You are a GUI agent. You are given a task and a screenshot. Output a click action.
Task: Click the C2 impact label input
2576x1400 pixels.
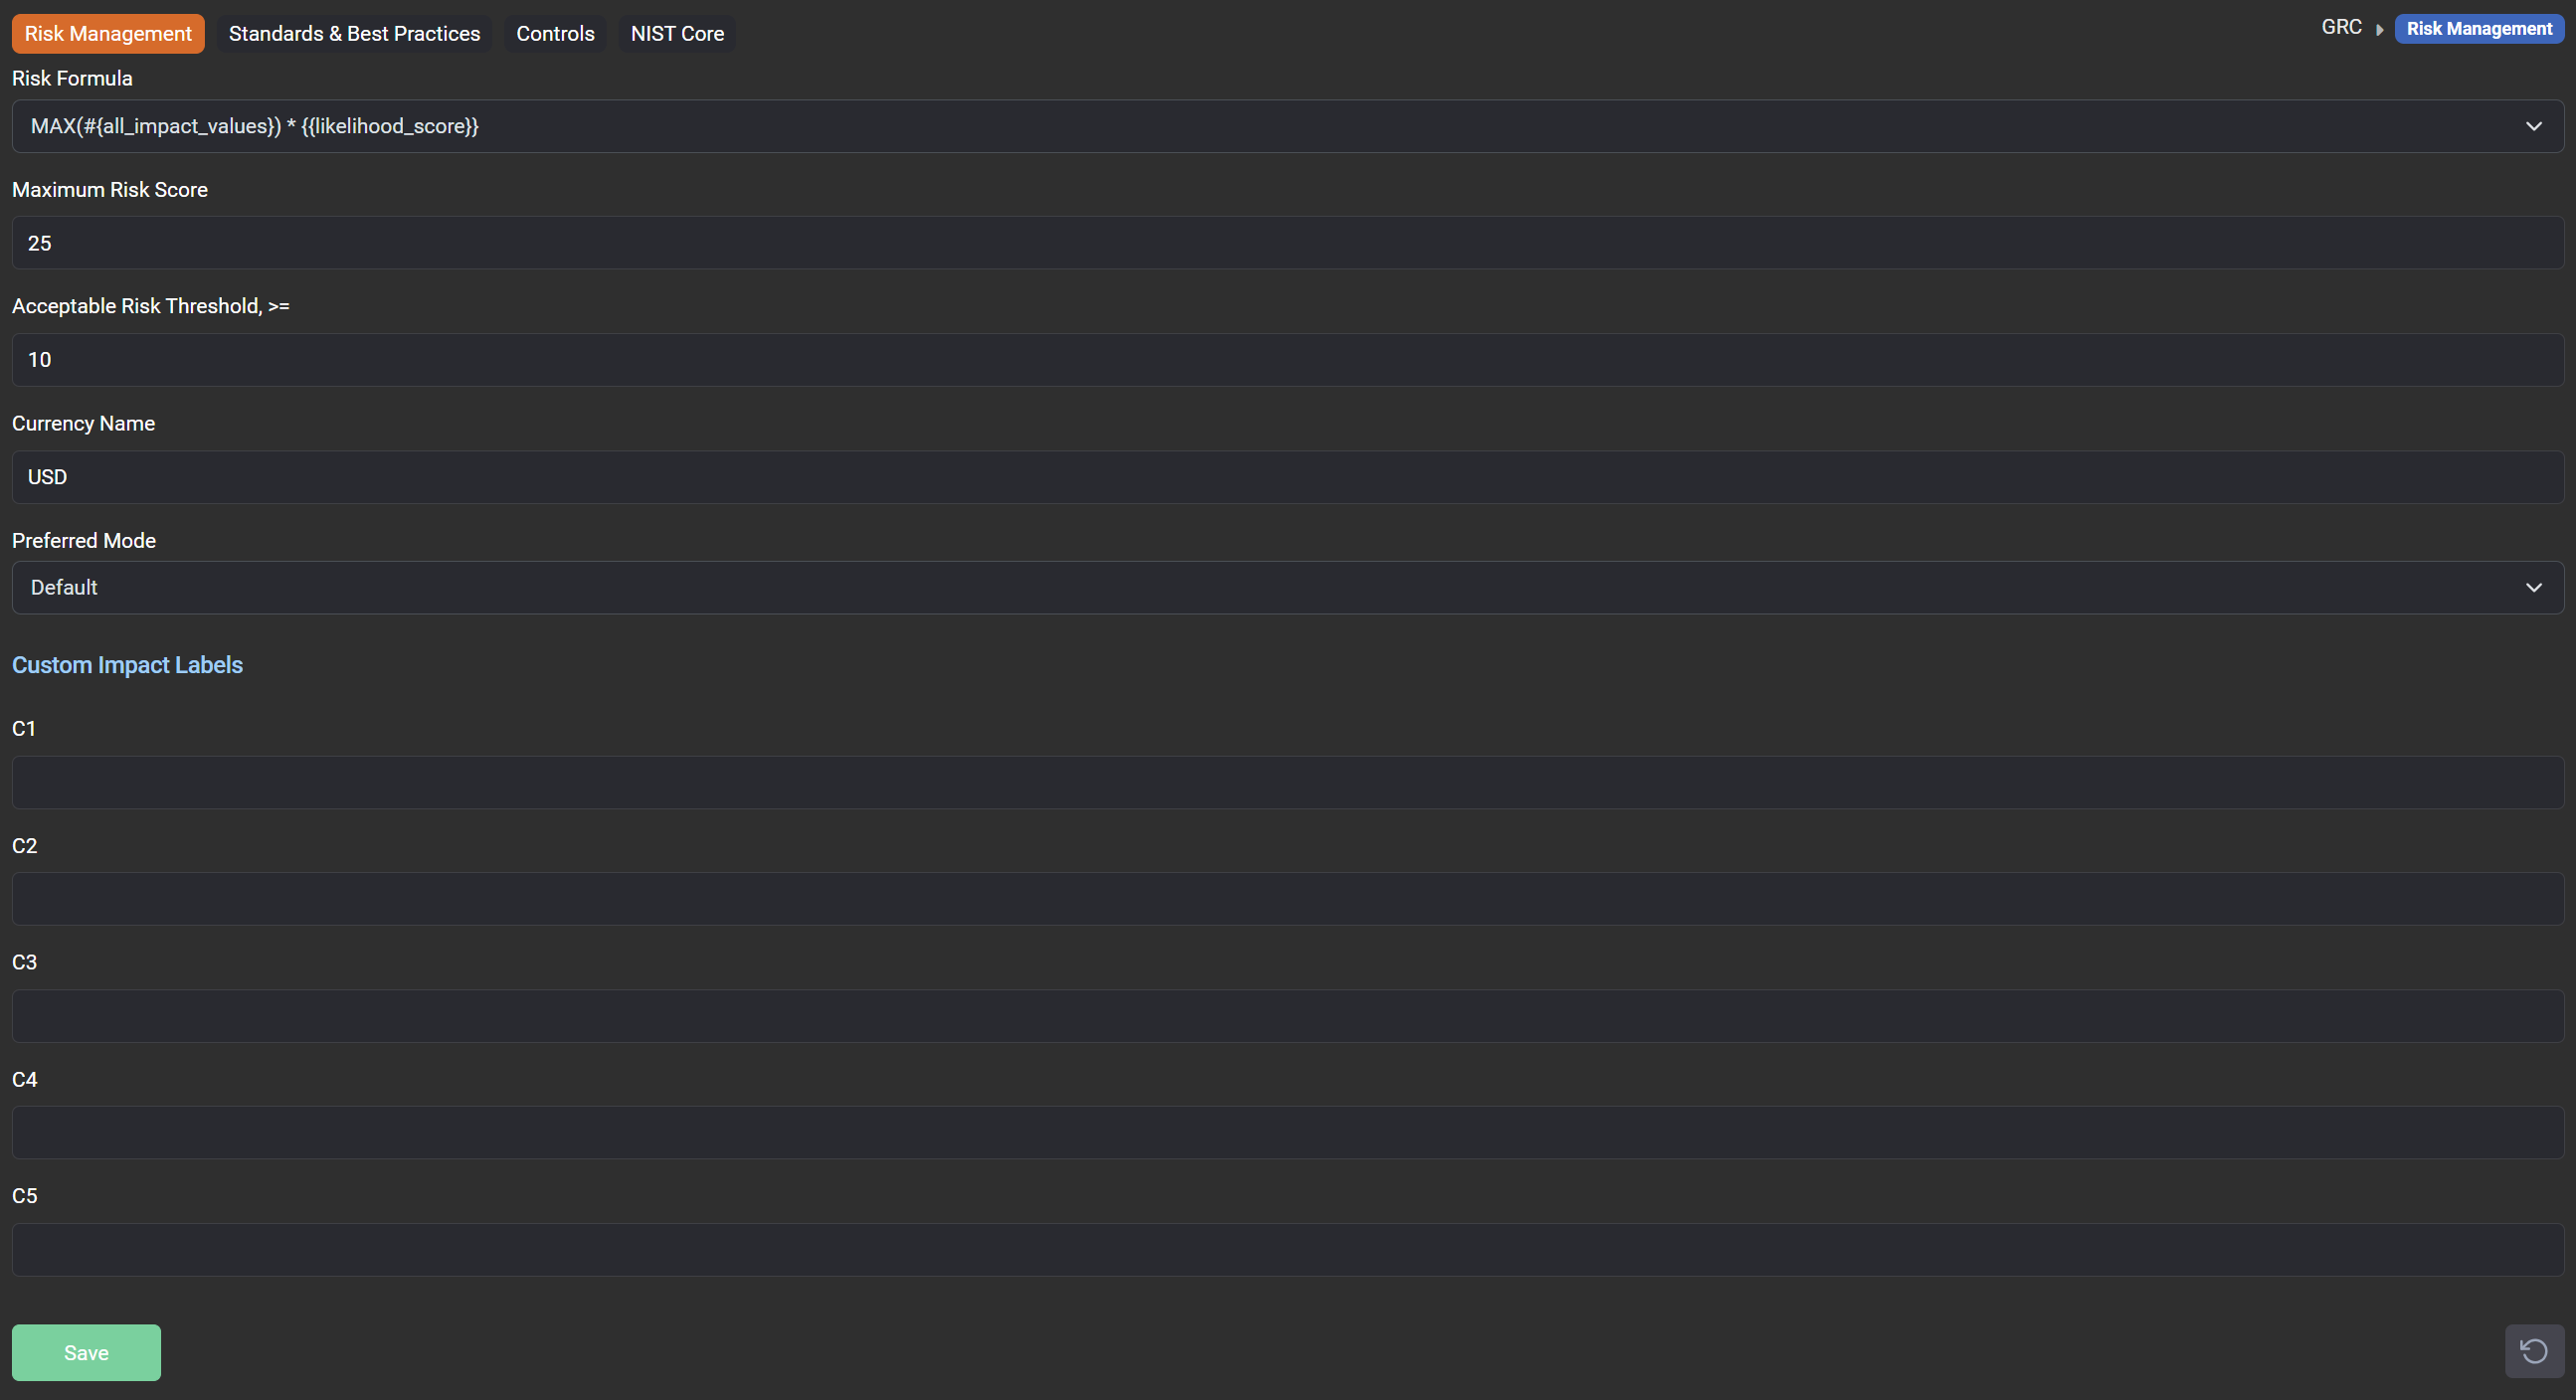click(1287, 899)
